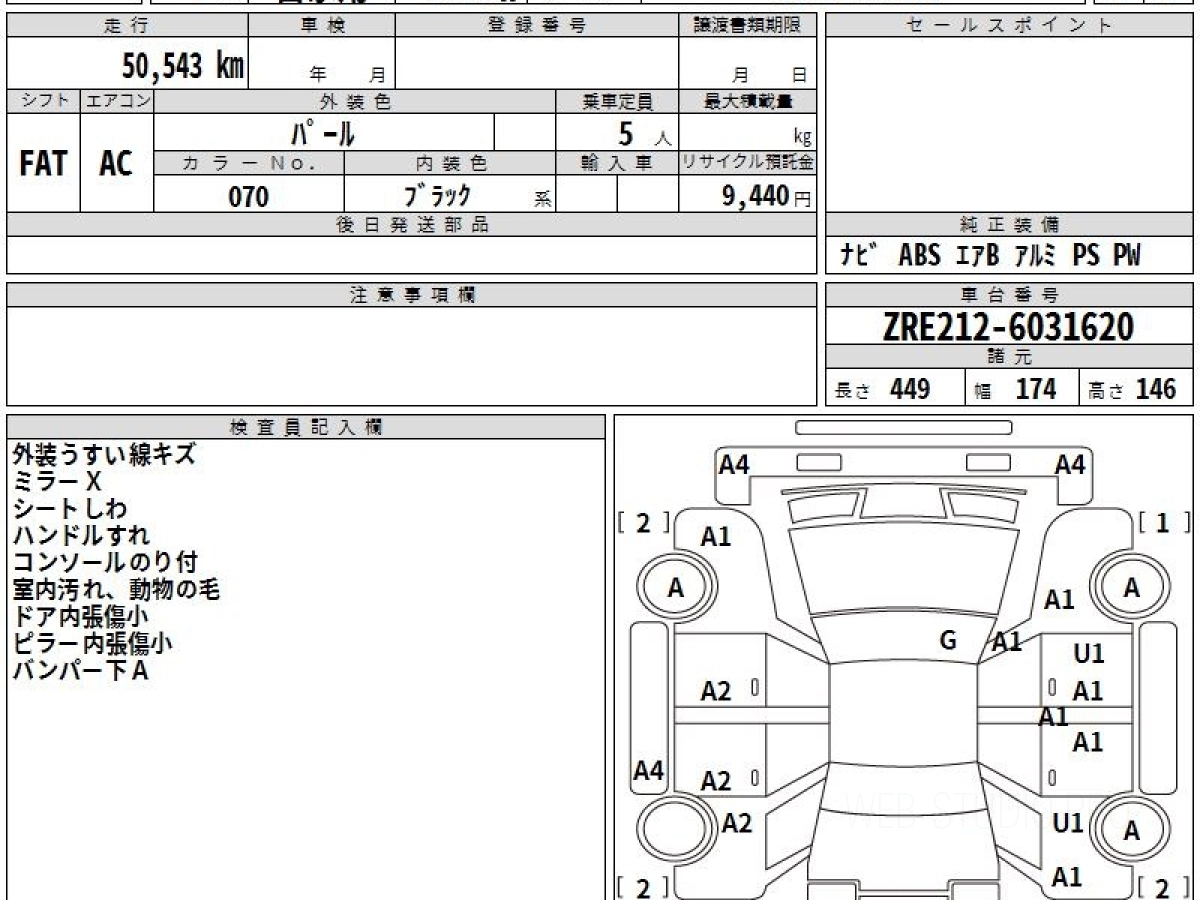Click the U1 mark near the front-right door
This screenshot has width=1200, height=900.
coord(1089,654)
